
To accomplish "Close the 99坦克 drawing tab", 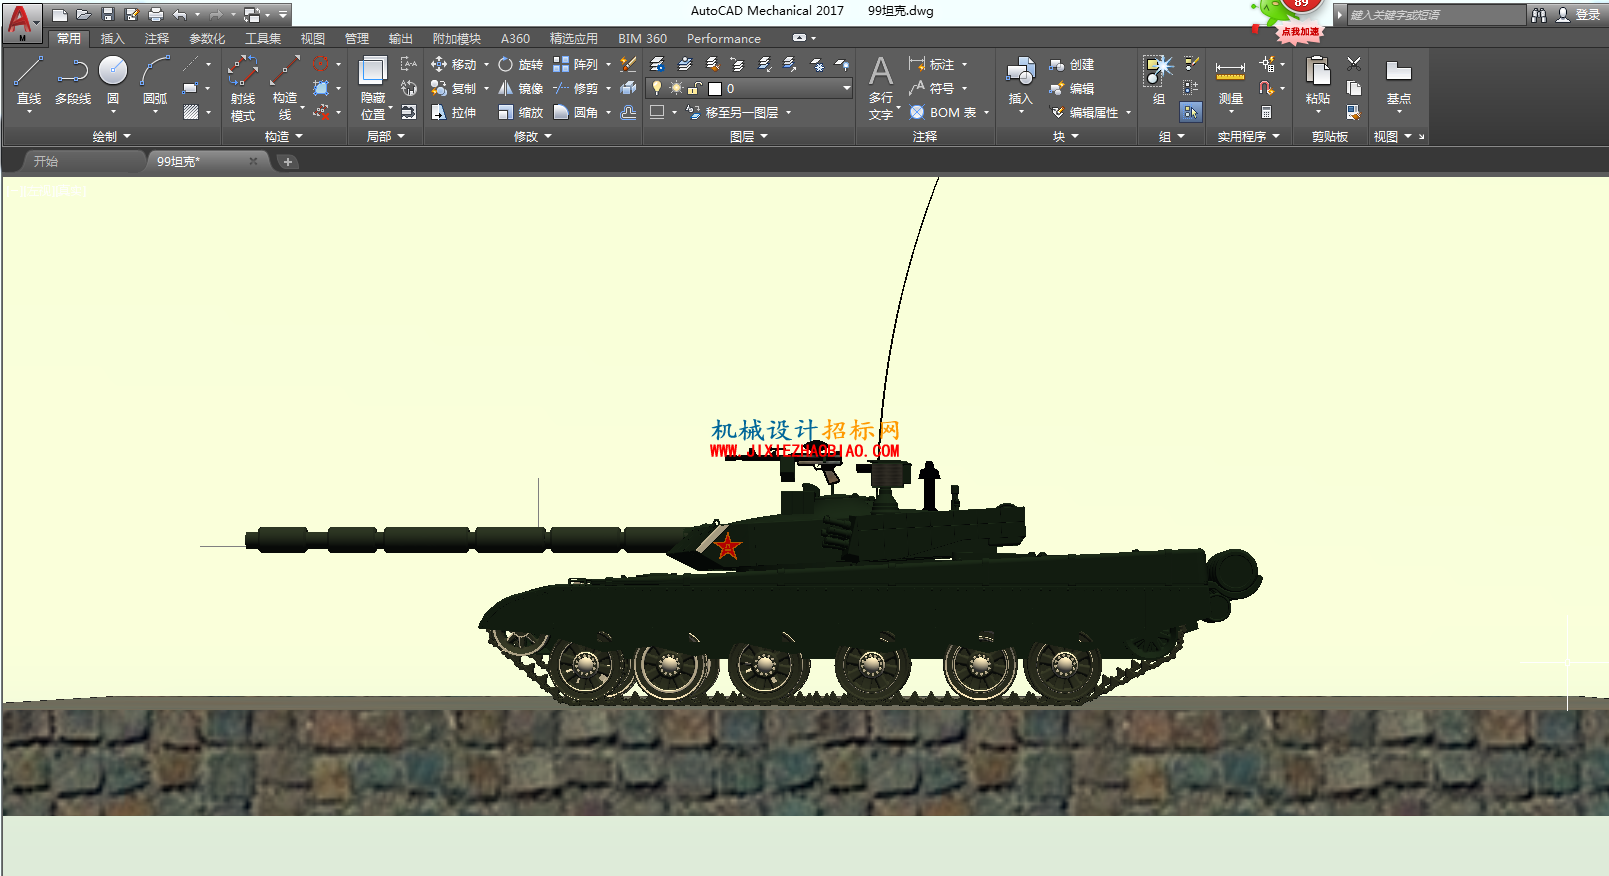I will 253,161.
